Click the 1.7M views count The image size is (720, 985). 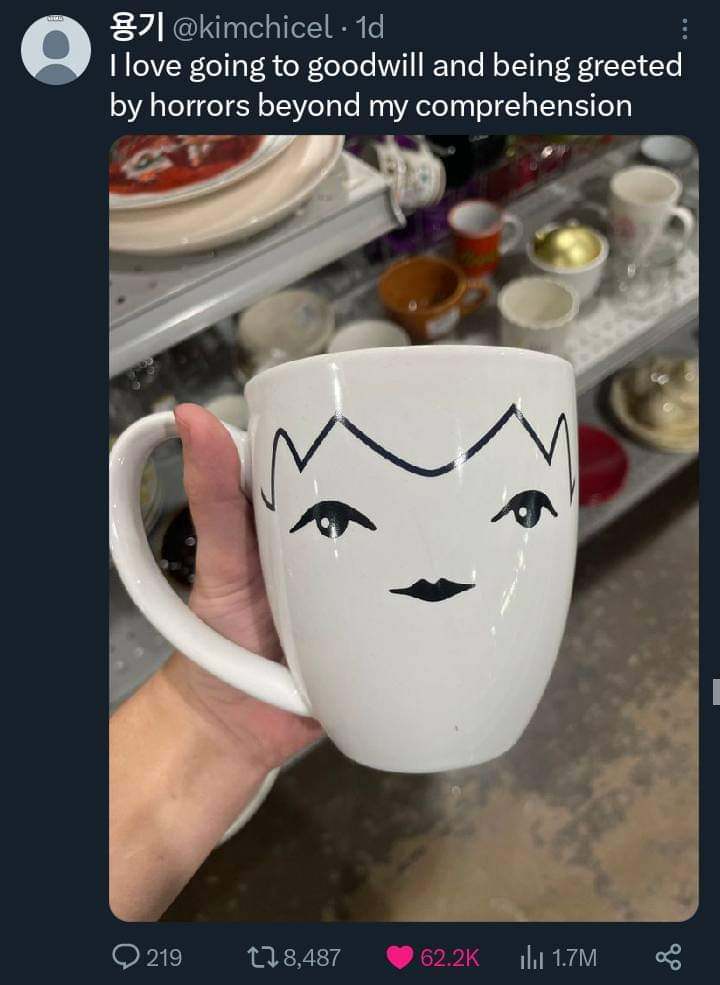coord(574,957)
